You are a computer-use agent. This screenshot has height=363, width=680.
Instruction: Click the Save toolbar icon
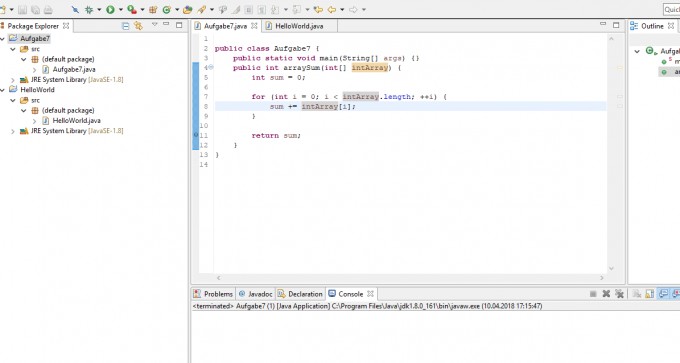(x=23, y=10)
